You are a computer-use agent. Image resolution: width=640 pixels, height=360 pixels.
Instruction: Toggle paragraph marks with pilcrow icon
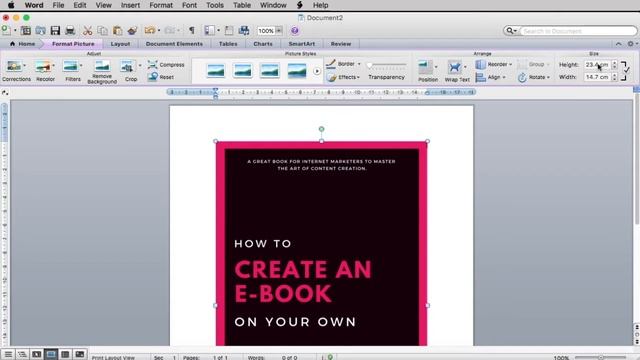click(x=192, y=30)
